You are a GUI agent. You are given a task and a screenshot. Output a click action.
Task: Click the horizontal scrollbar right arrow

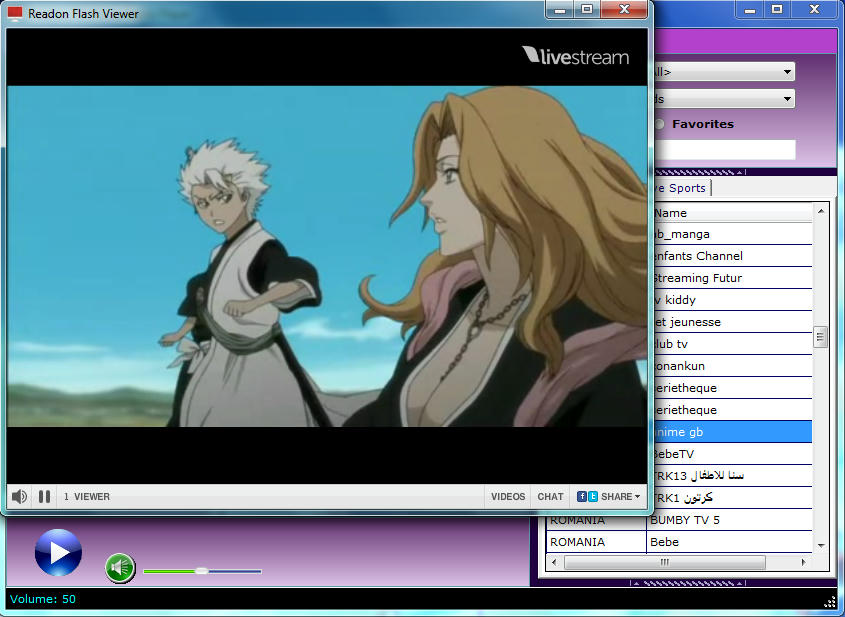[804, 562]
